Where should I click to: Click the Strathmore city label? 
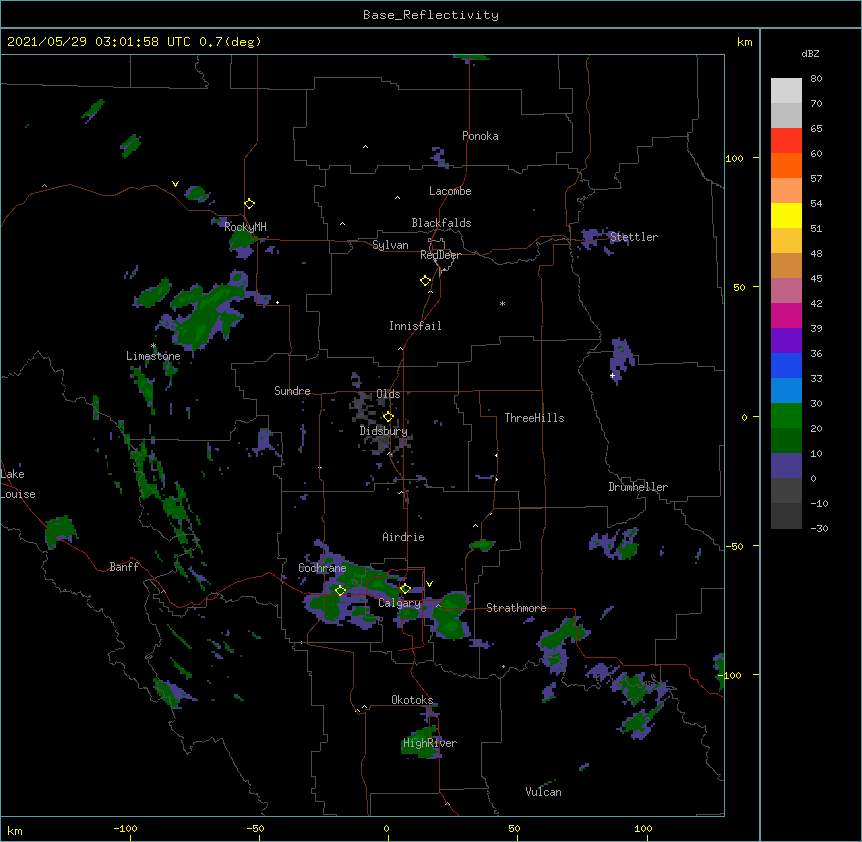click(516, 608)
